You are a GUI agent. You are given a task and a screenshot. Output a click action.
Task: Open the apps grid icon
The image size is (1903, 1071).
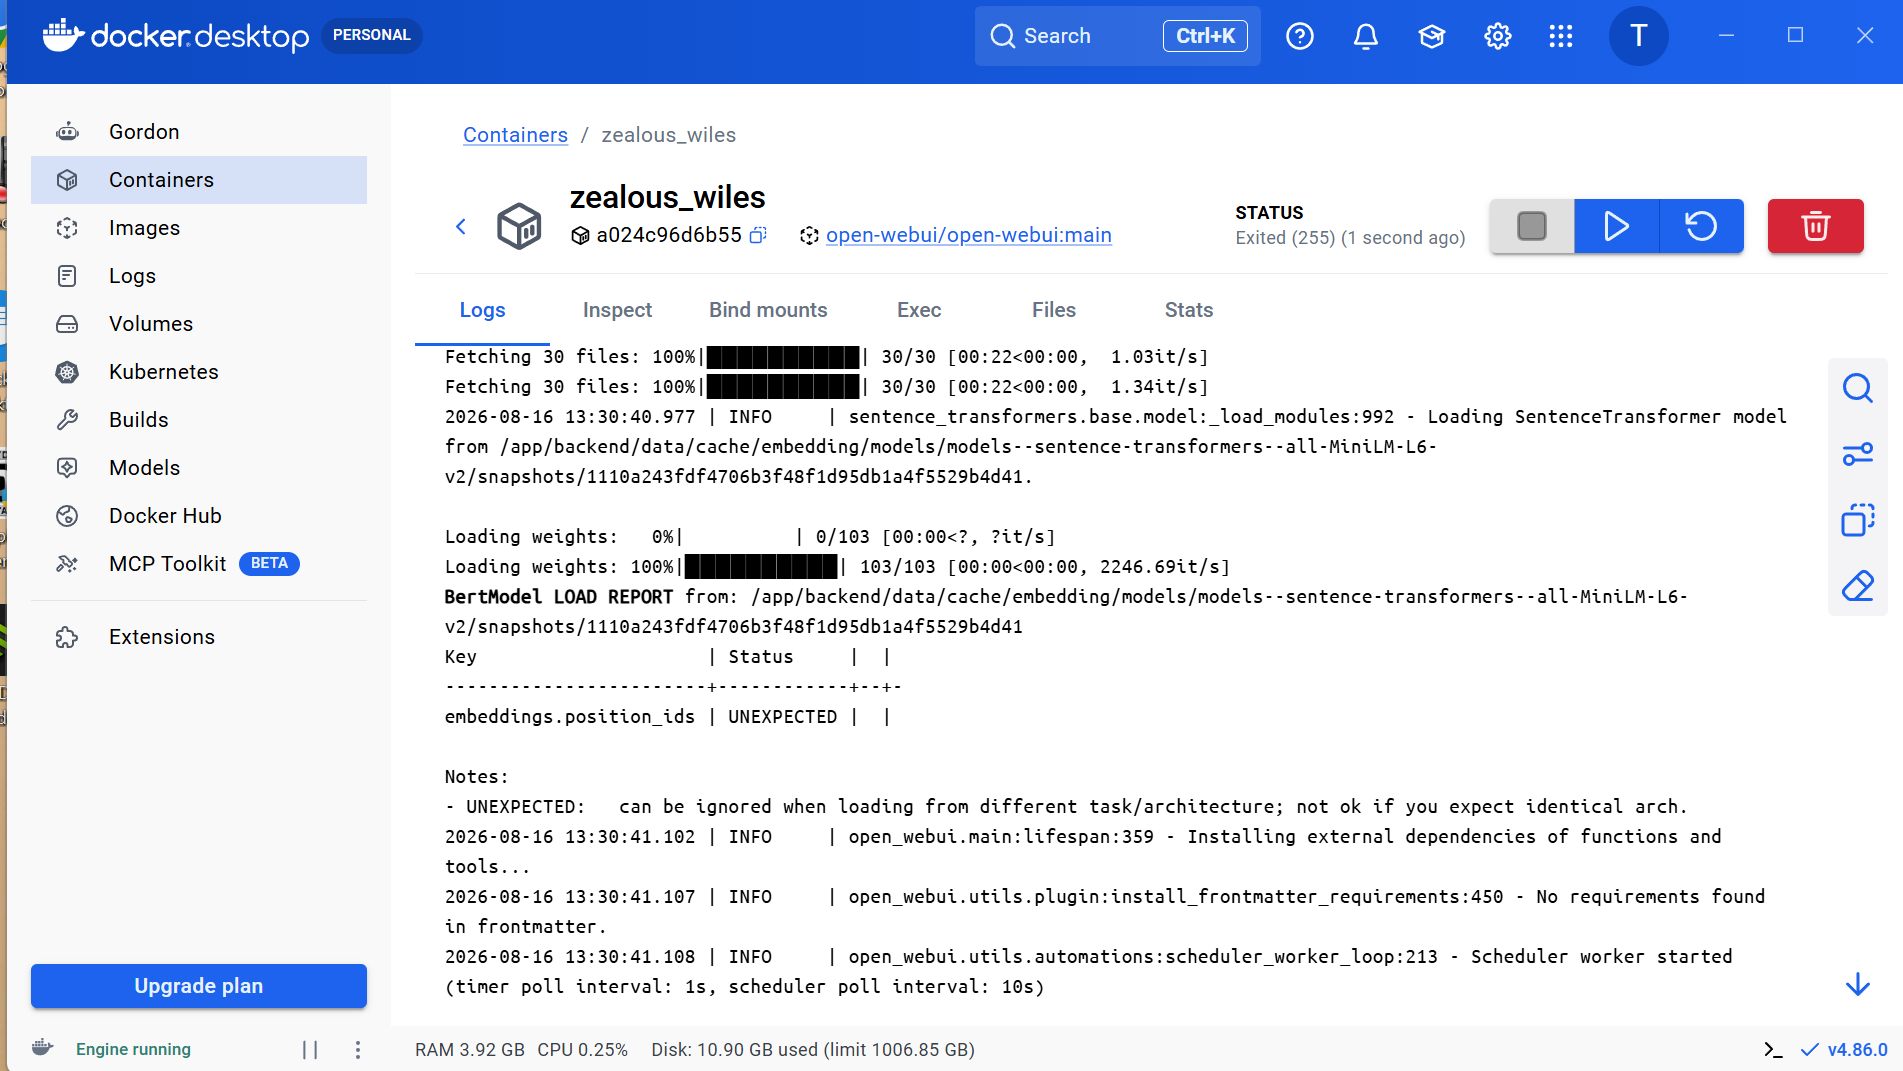coord(1561,36)
